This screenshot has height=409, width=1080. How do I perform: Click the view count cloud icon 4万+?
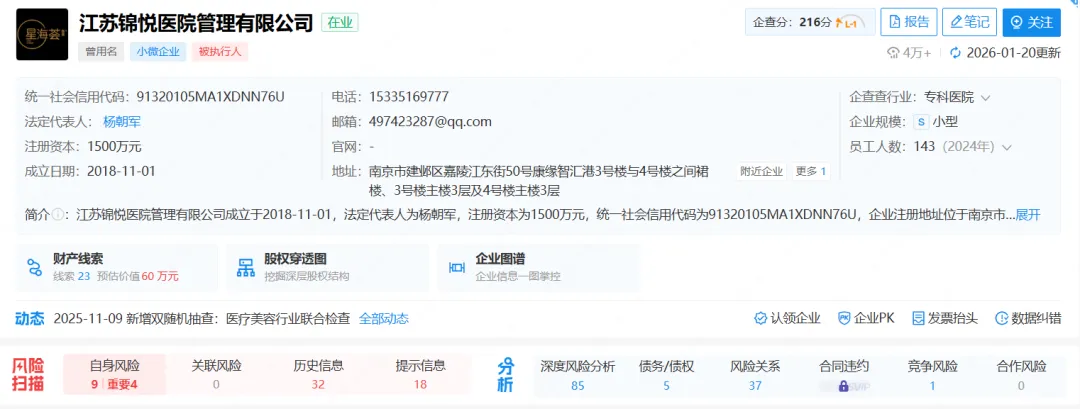pyautogui.click(x=894, y=53)
